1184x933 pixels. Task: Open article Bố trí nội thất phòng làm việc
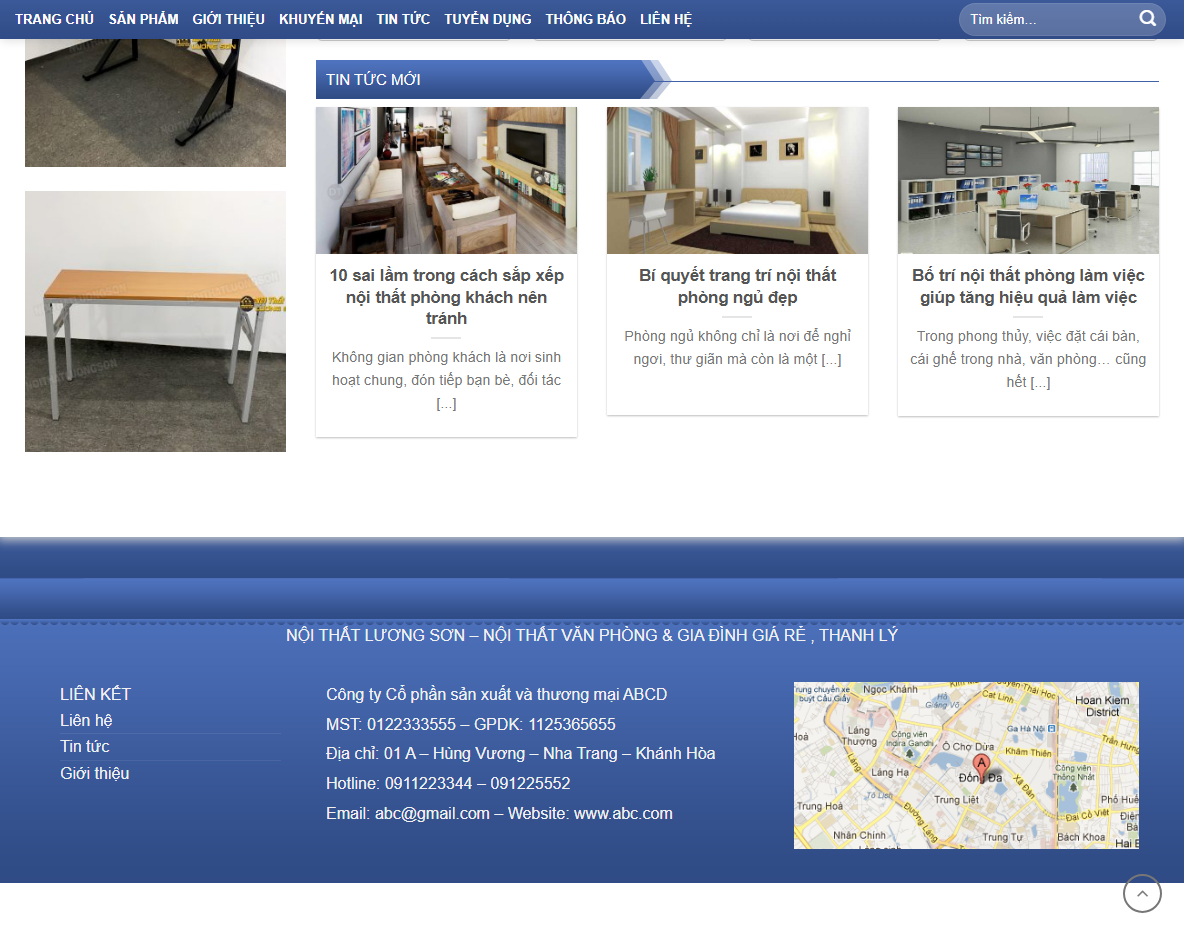1027,286
